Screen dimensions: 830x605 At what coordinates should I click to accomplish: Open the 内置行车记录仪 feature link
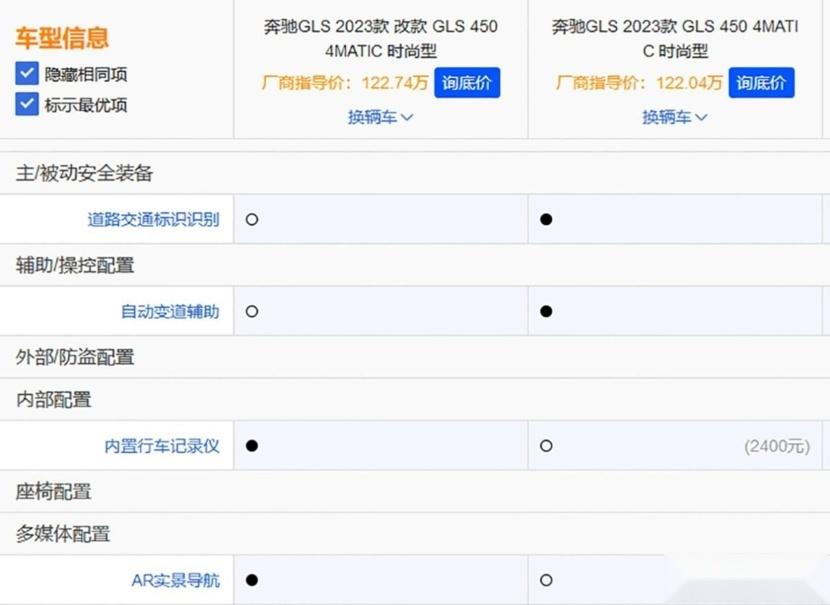pos(162,446)
